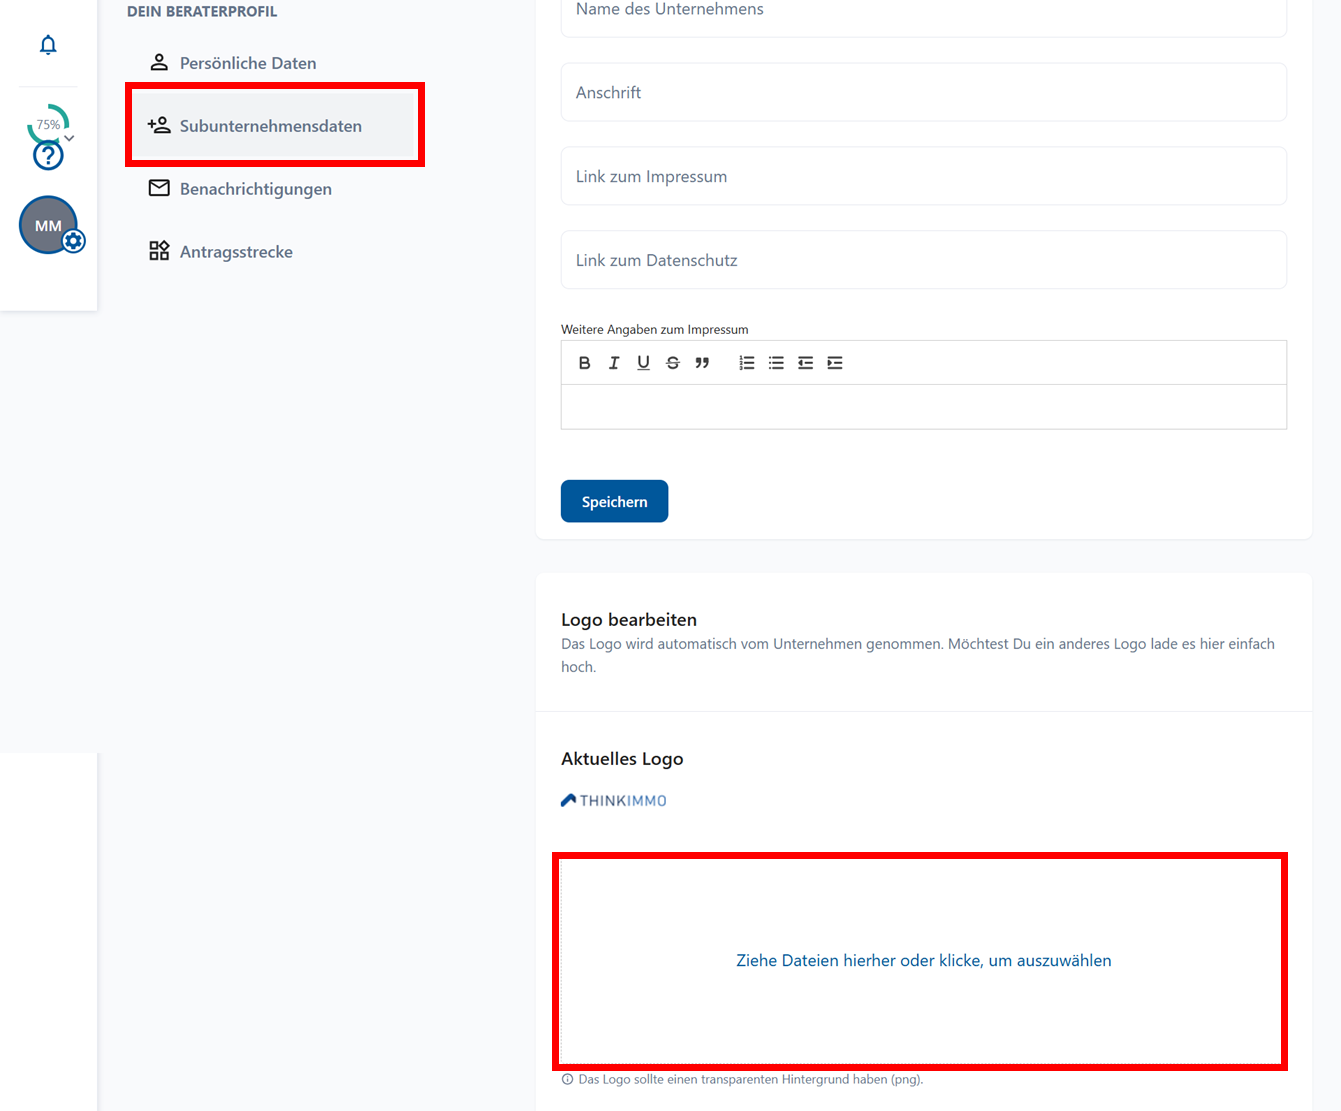Screen dimensions: 1341x1111
Task: Focus the Link zum Impressum field
Action: tap(923, 177)
